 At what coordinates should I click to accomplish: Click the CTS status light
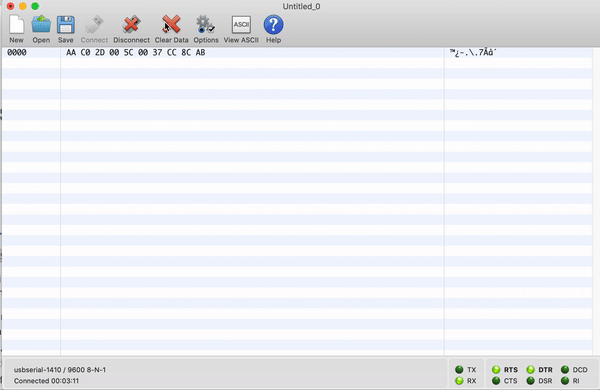point(496,380)
